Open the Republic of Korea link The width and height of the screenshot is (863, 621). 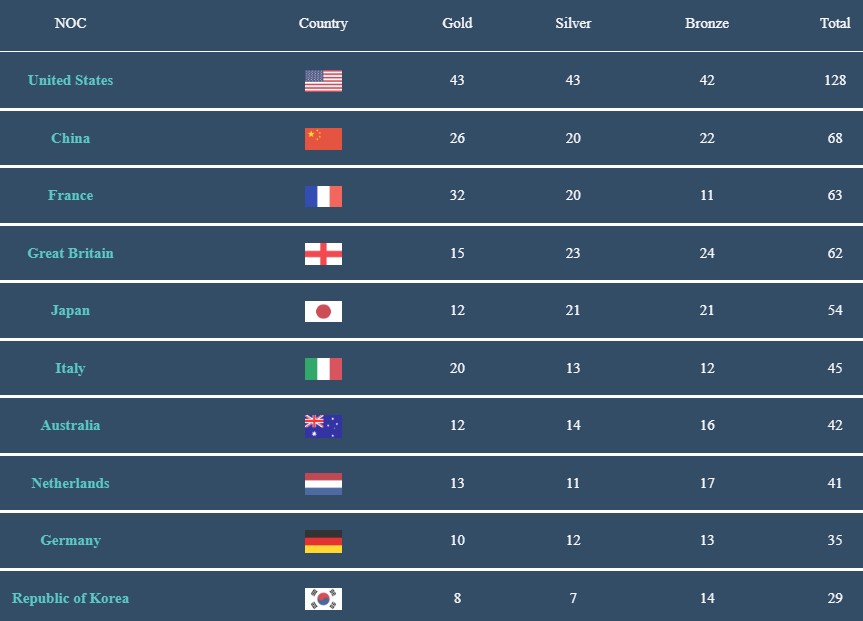tap(70, 598)
